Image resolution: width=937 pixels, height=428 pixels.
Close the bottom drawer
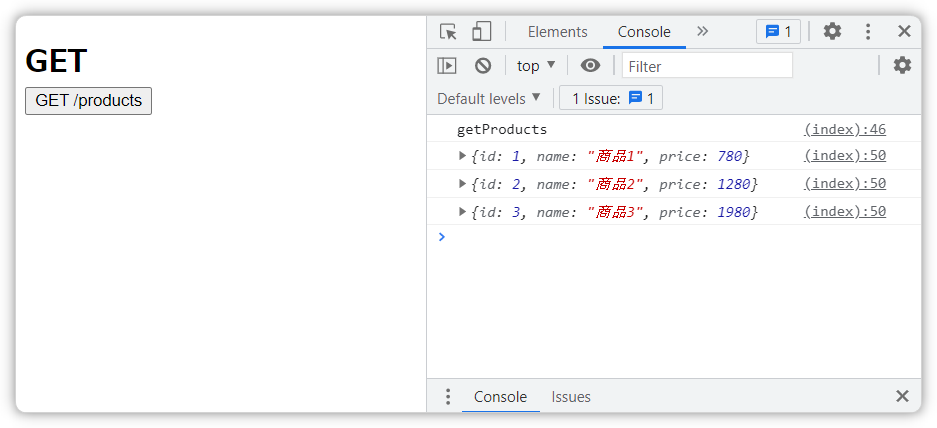pyautogui.click(x=902, y=396)
